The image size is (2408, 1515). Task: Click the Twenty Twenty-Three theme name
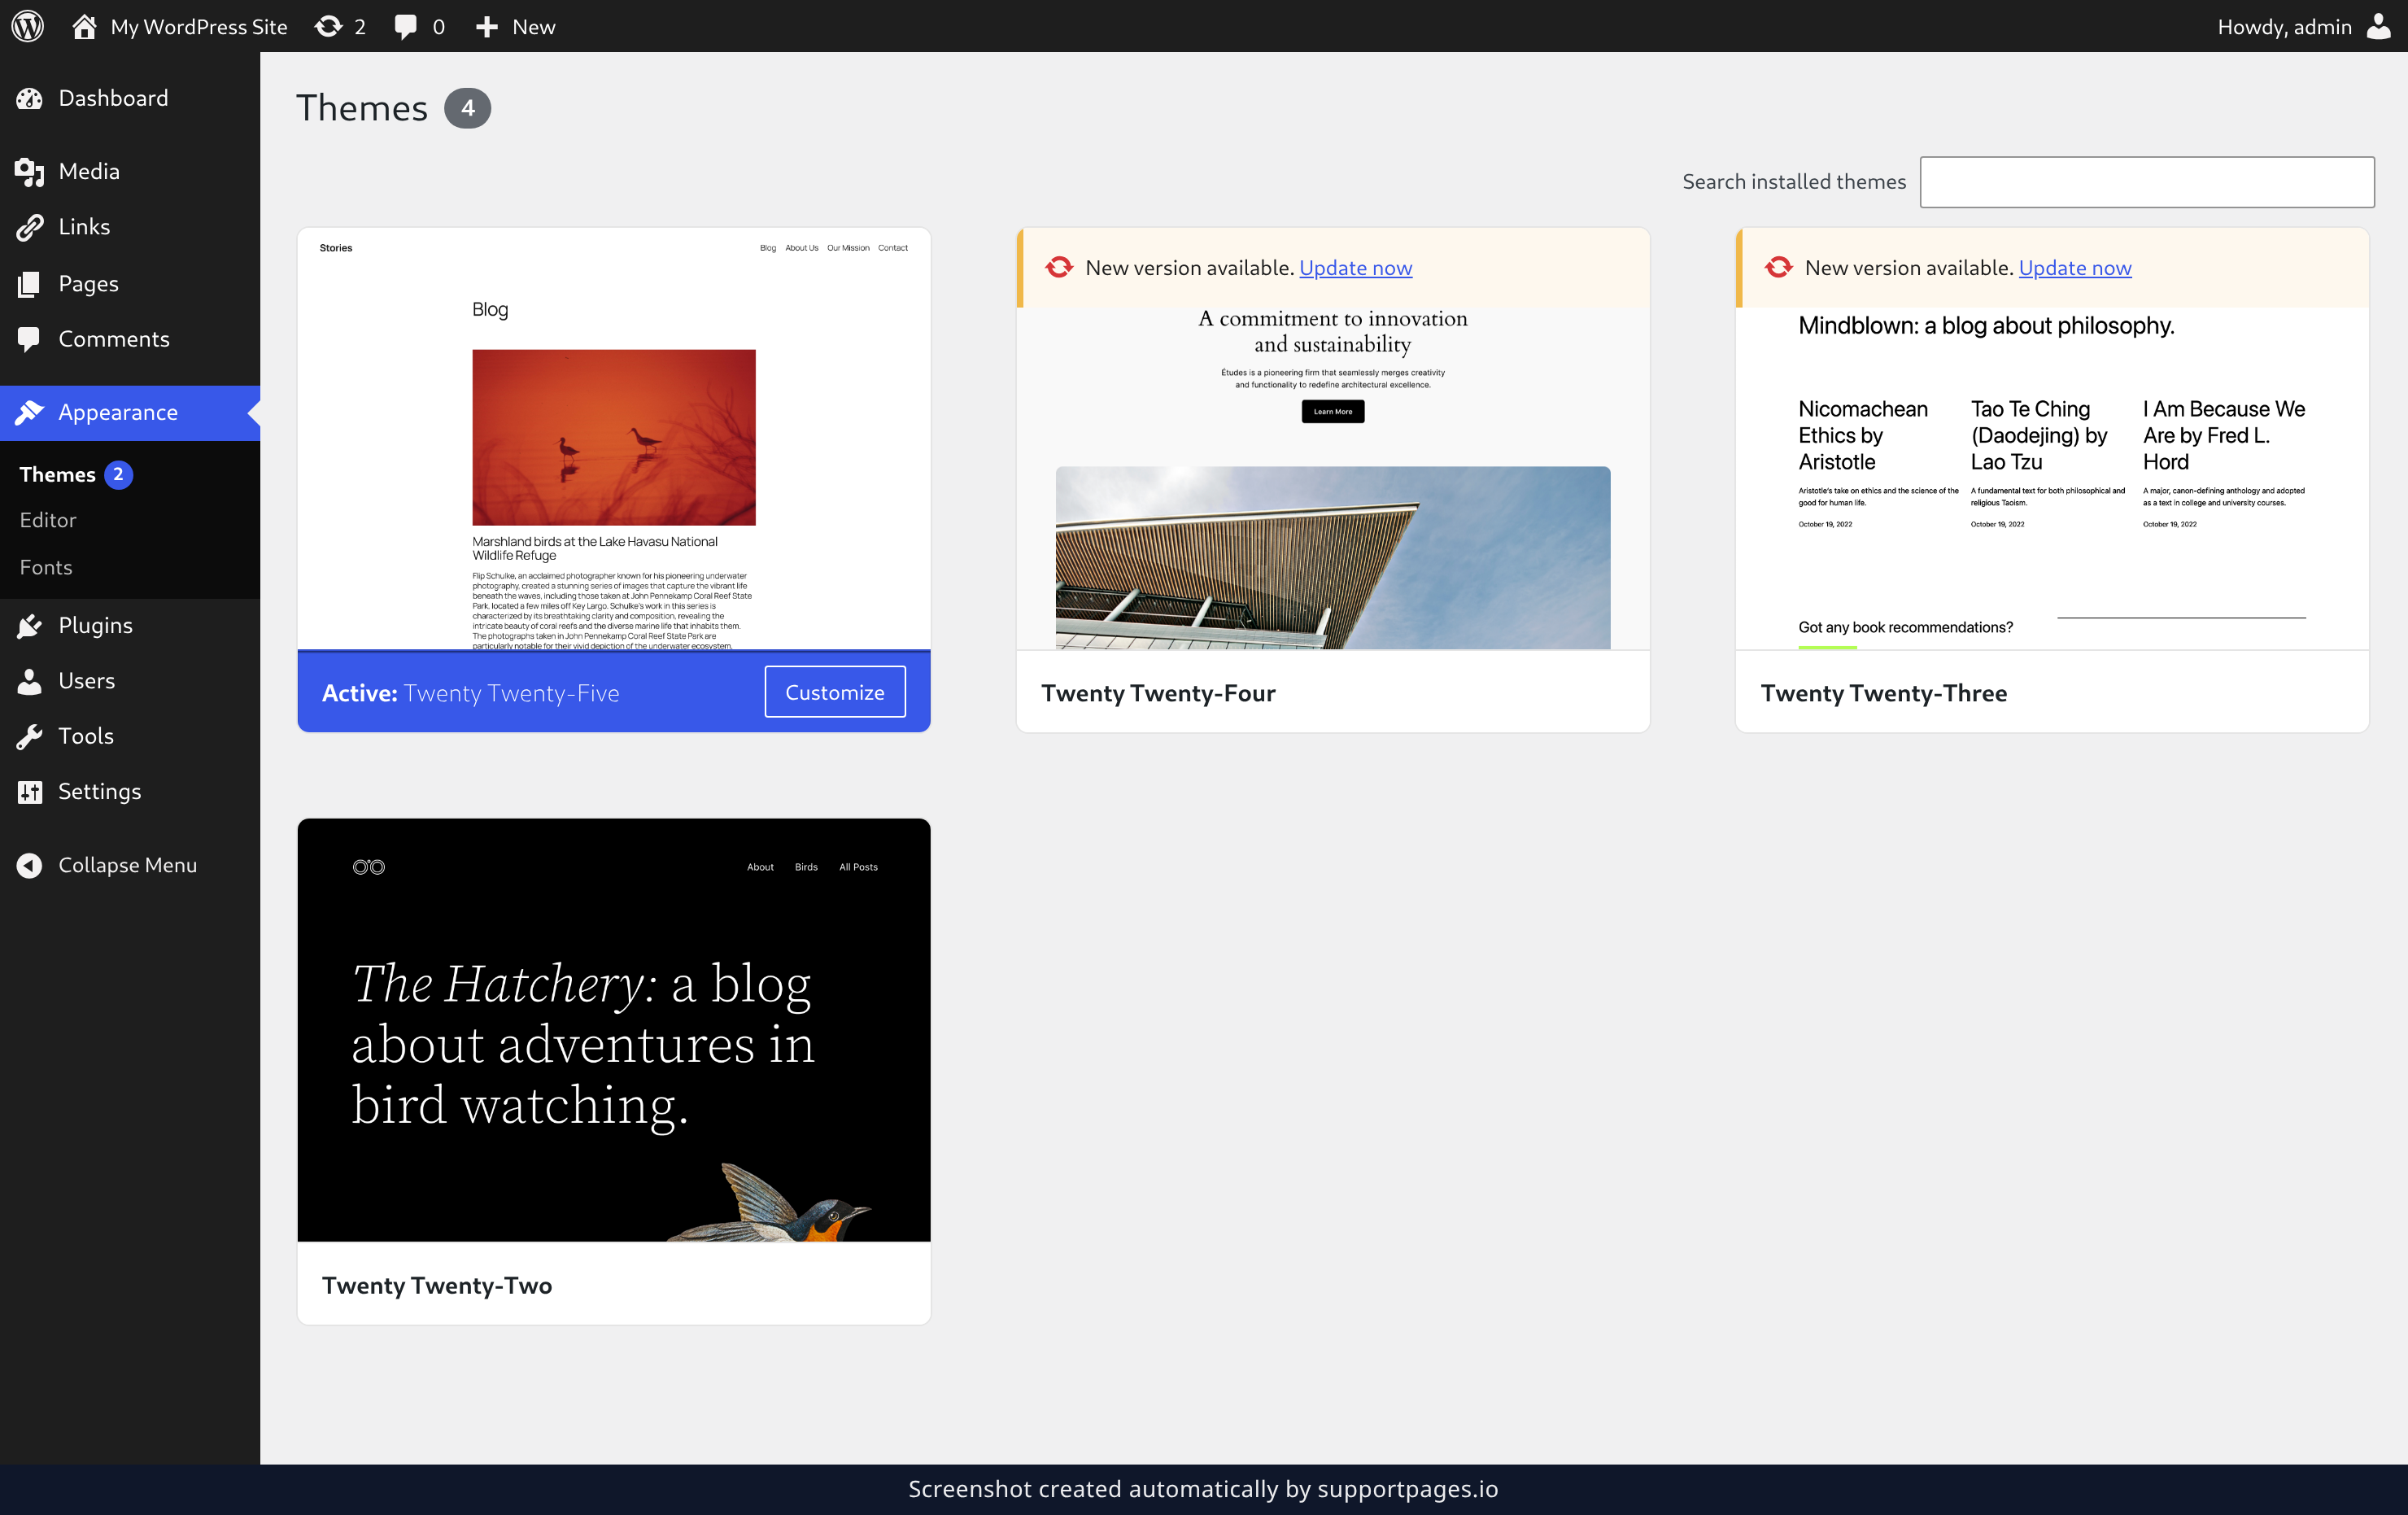click(x=1884, y=693)
